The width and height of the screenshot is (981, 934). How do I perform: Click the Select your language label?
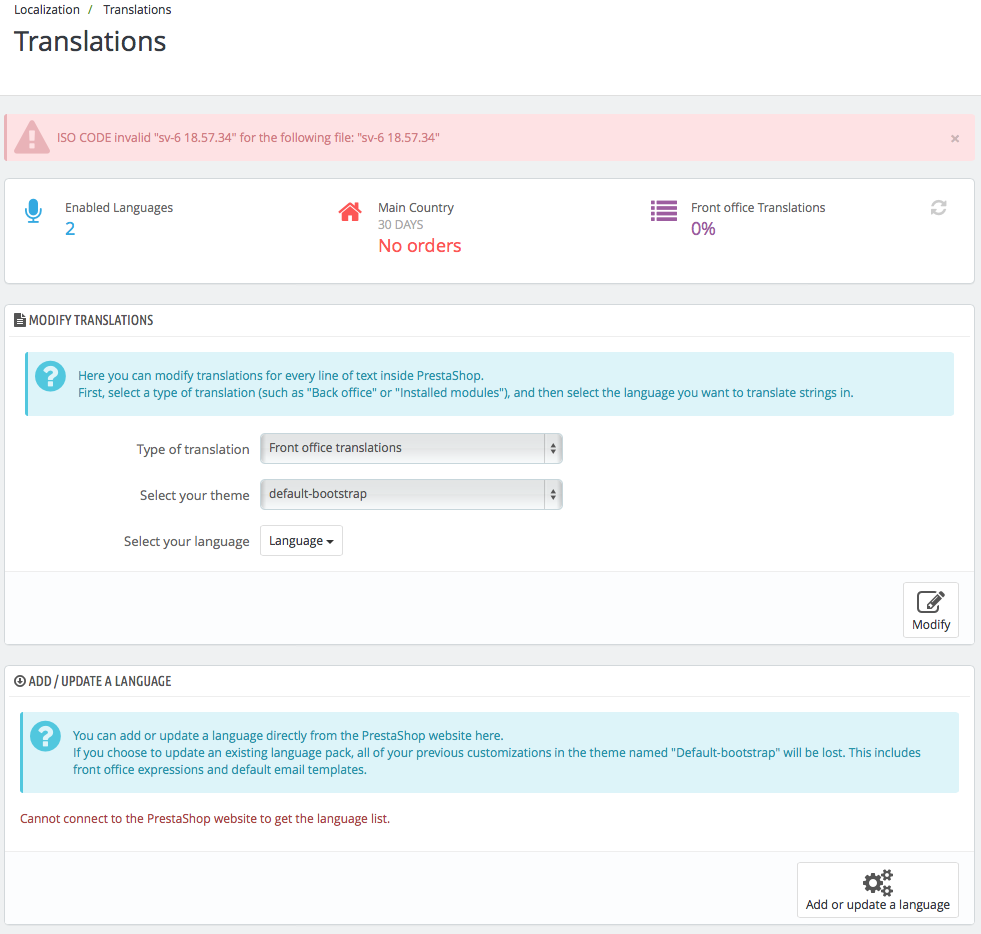click(x=186, y=541)
